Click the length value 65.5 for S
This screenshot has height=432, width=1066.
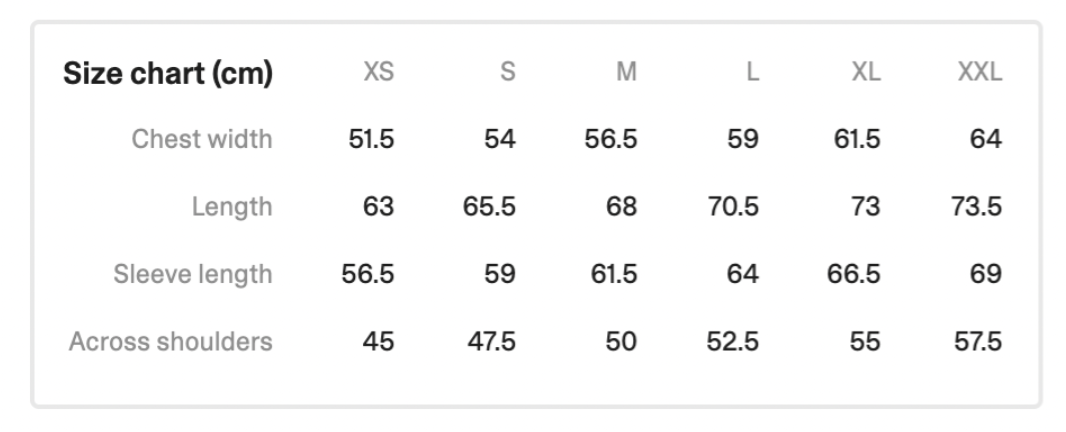(490, 207)
